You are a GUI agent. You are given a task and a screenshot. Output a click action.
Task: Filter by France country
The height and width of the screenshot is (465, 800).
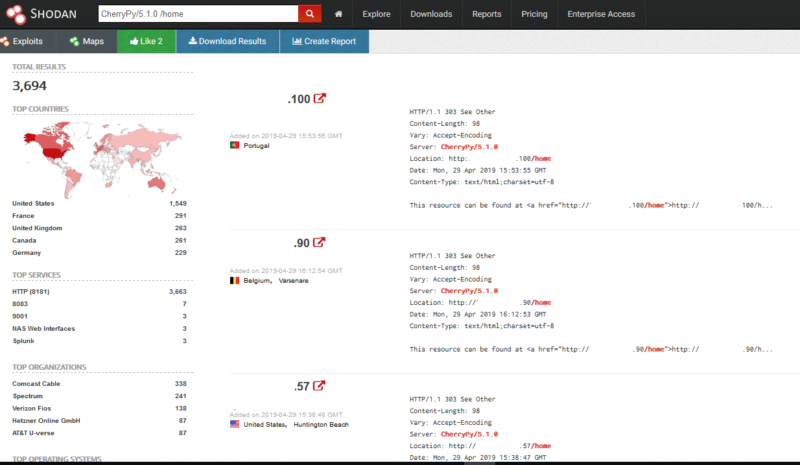coord(23,215)
